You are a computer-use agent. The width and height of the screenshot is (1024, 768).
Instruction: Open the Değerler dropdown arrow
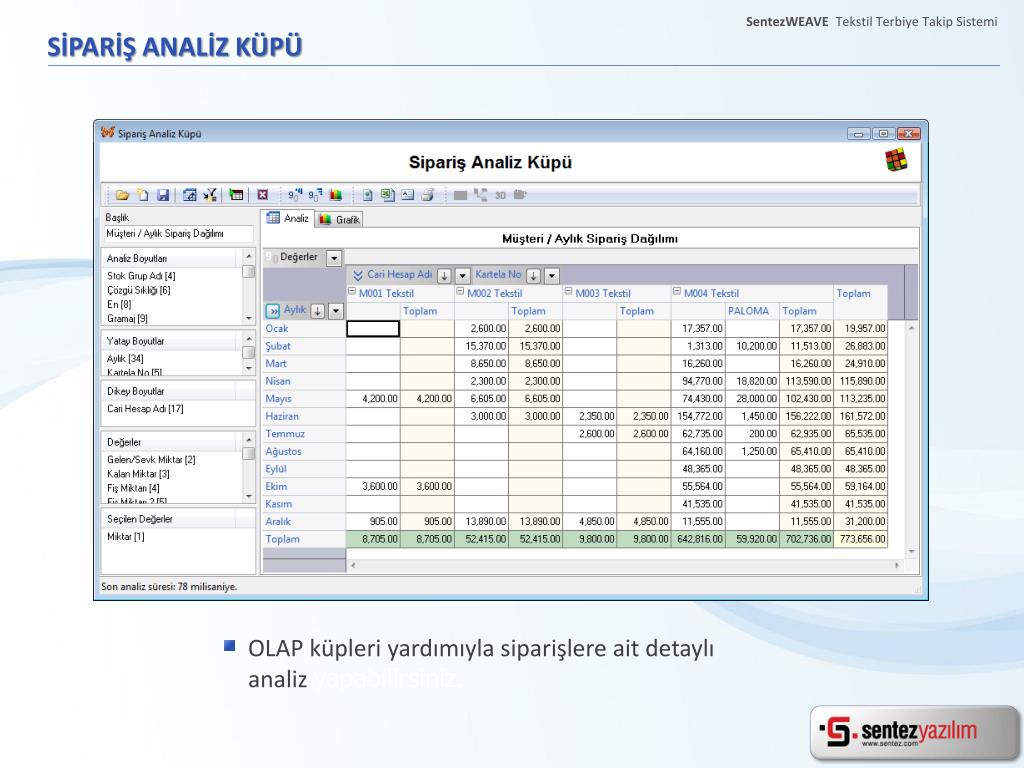[x=334, y=258]
